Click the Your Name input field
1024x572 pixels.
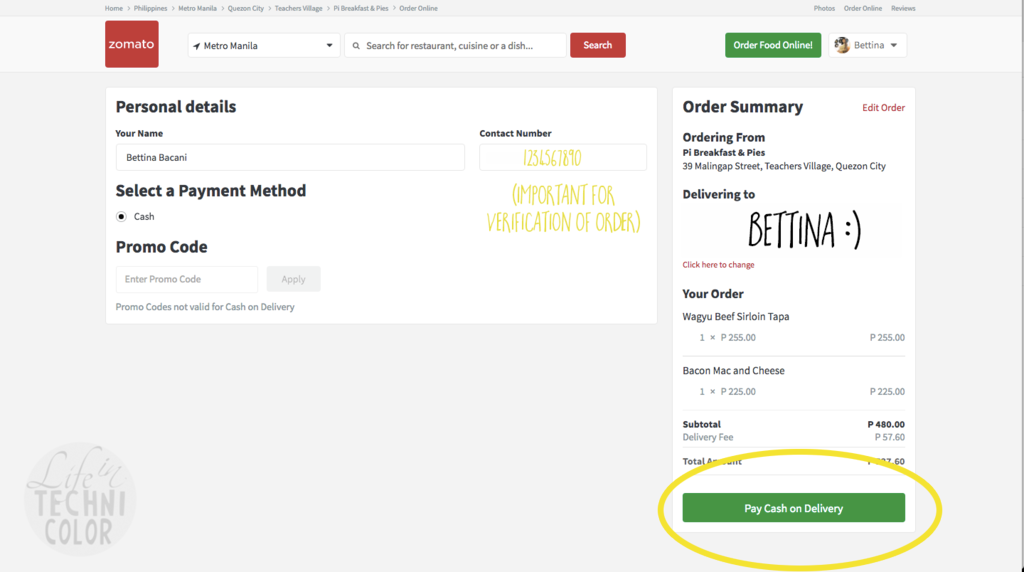tap(290, 157)
